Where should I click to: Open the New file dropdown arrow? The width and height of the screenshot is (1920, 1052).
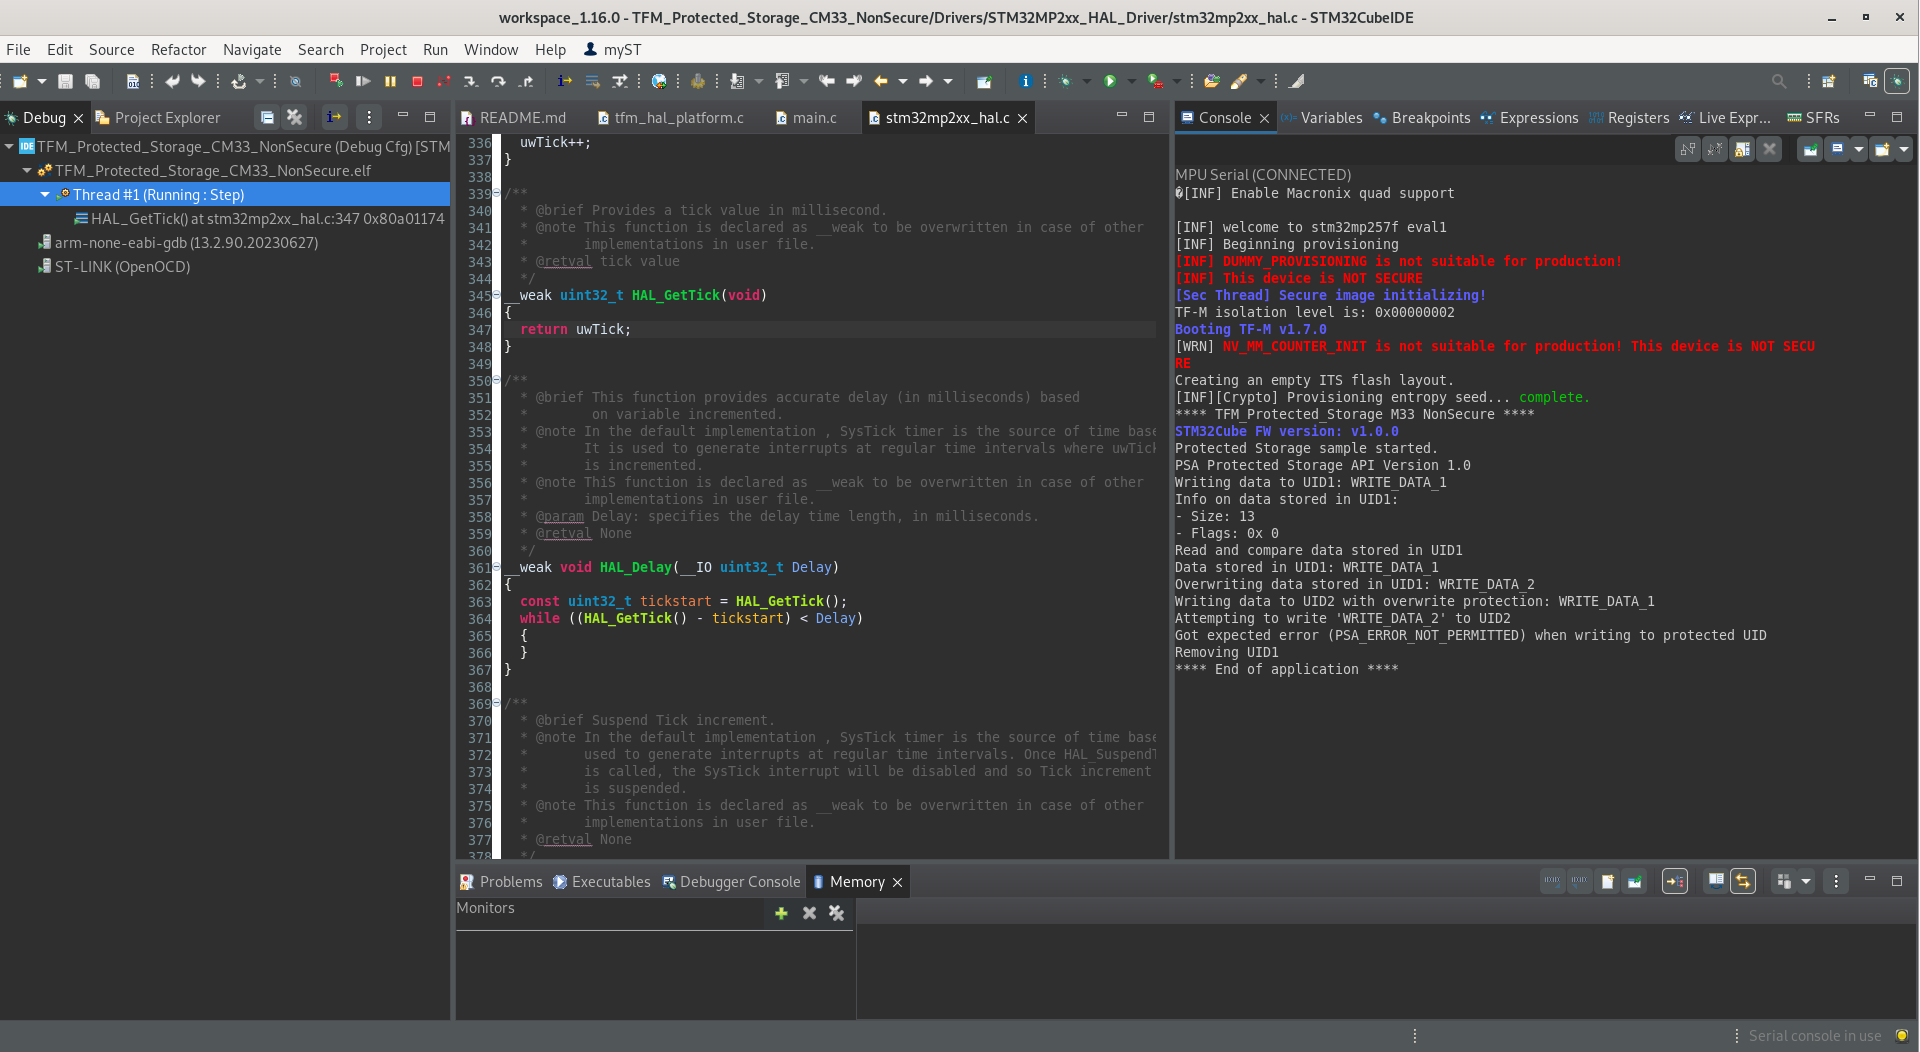pyautogui.click(x=42, y=81)
